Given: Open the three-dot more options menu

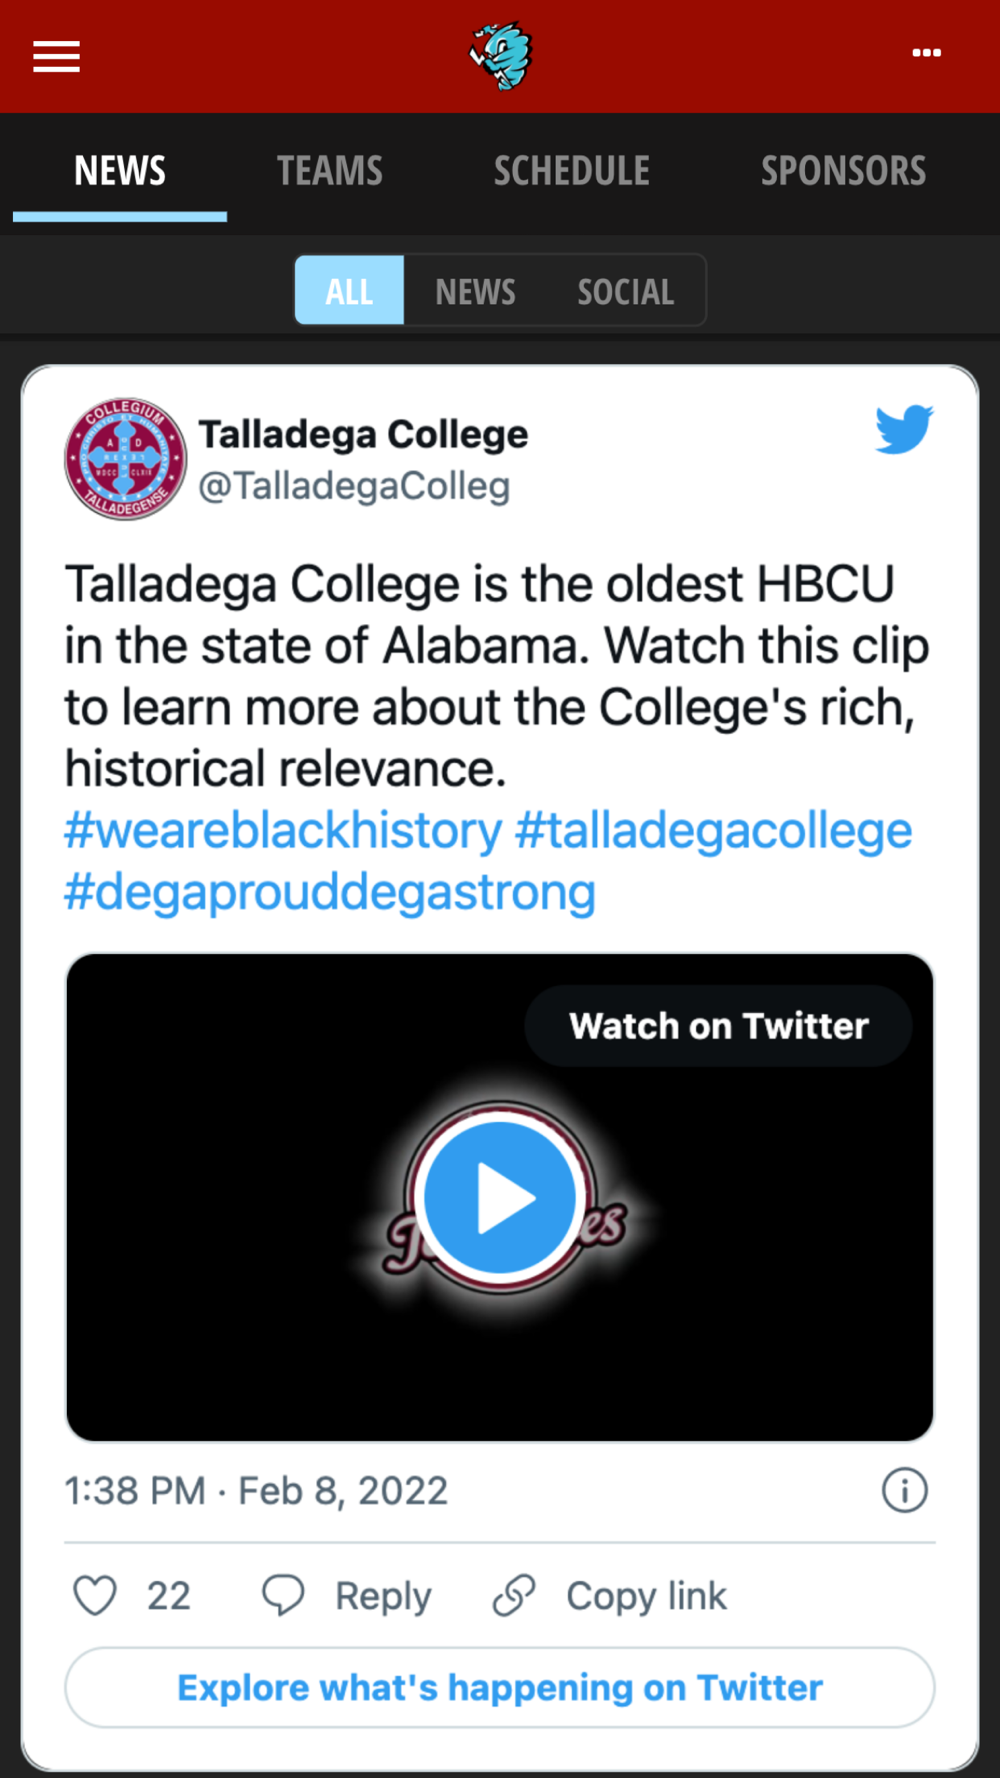Looking at the screenshot, I should 926,53.
